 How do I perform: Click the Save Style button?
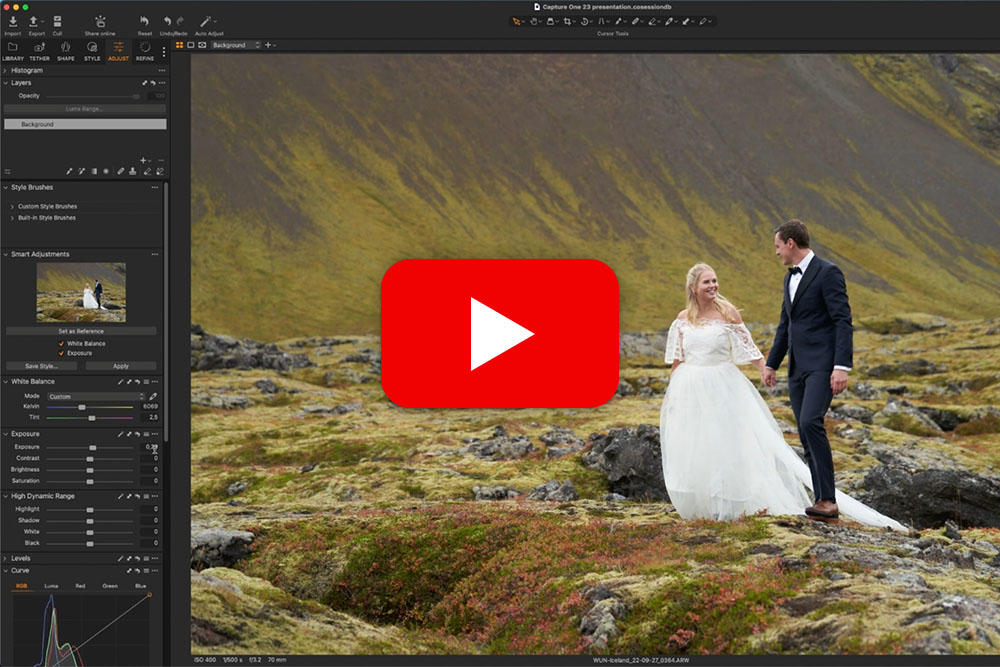click(x=41, y=366)
